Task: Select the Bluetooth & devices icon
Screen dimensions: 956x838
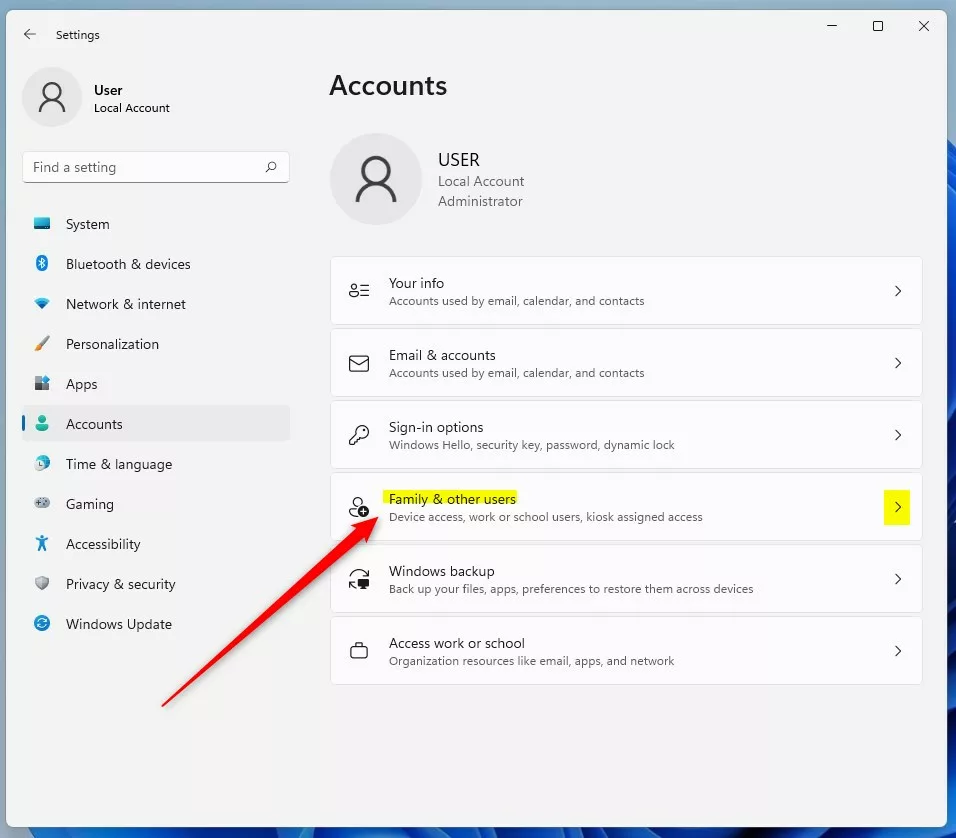Action: (41, 264)
